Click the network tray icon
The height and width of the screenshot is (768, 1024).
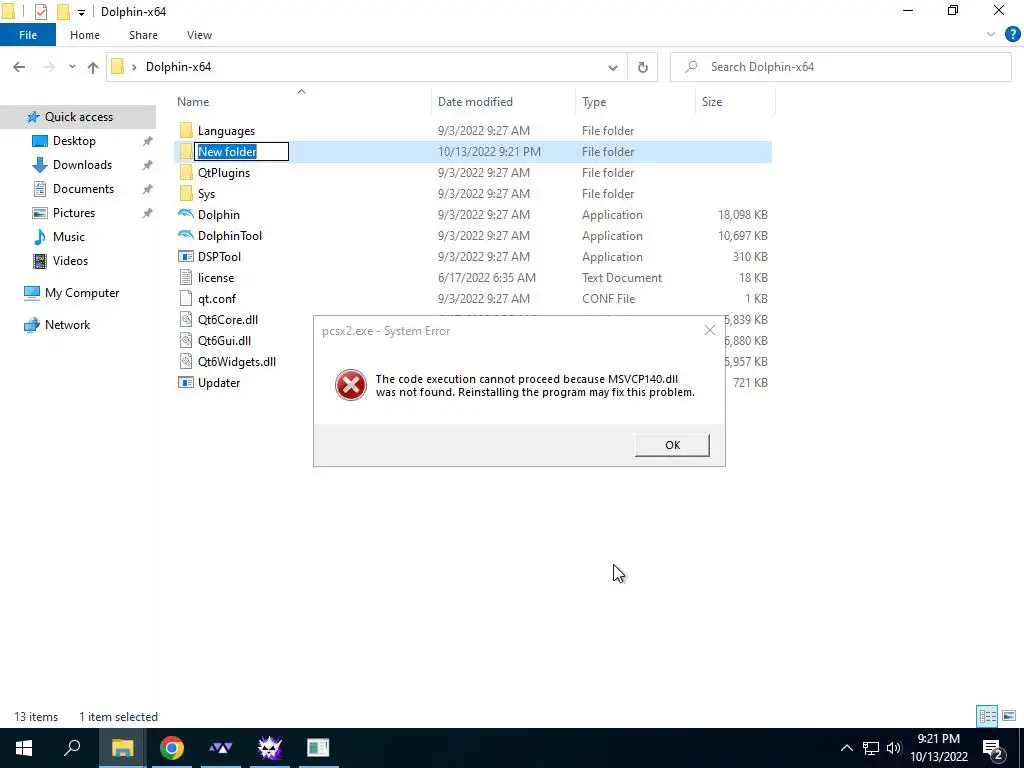point(871,748)
